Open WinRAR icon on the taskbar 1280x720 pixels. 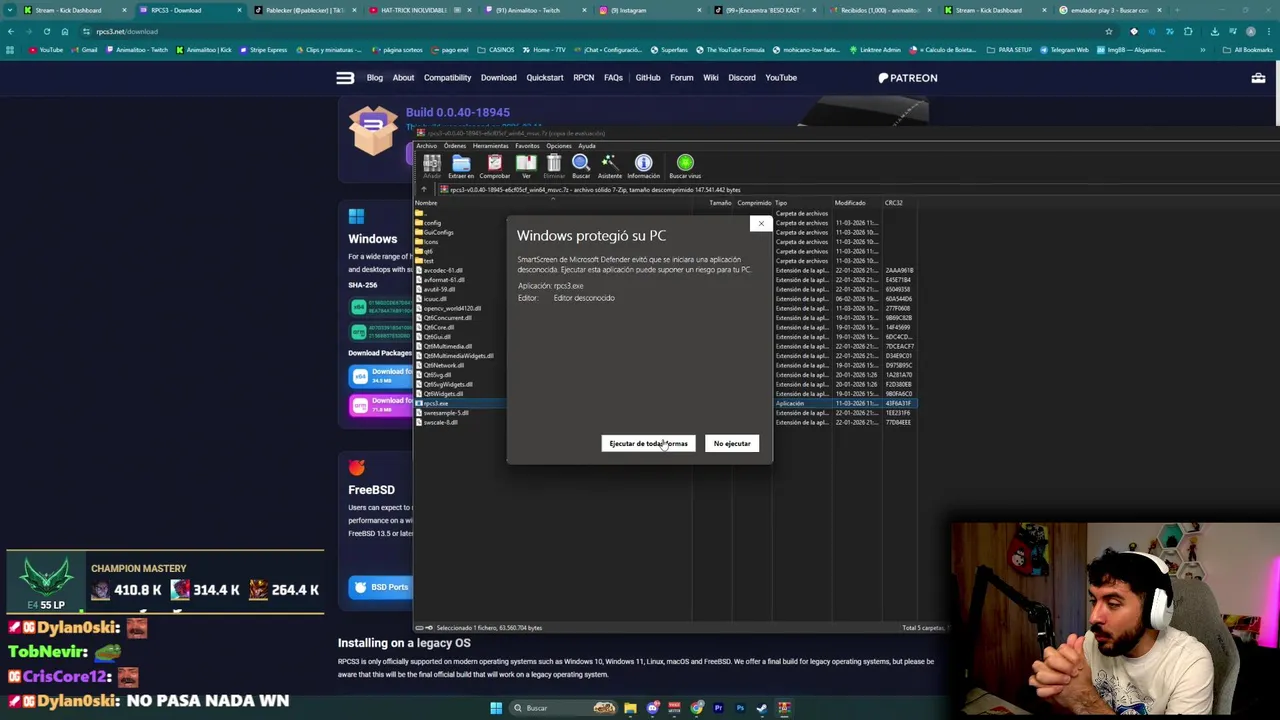tap(784, 708)
